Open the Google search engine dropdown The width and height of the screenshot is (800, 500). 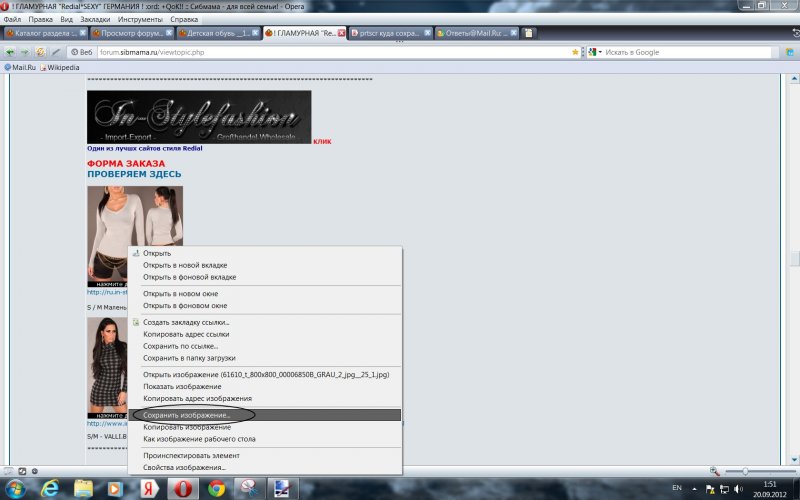point(594,52)
